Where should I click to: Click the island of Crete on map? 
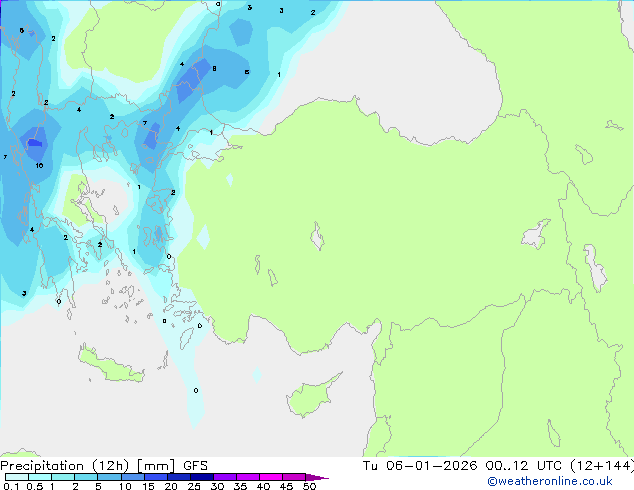(111, 365)
